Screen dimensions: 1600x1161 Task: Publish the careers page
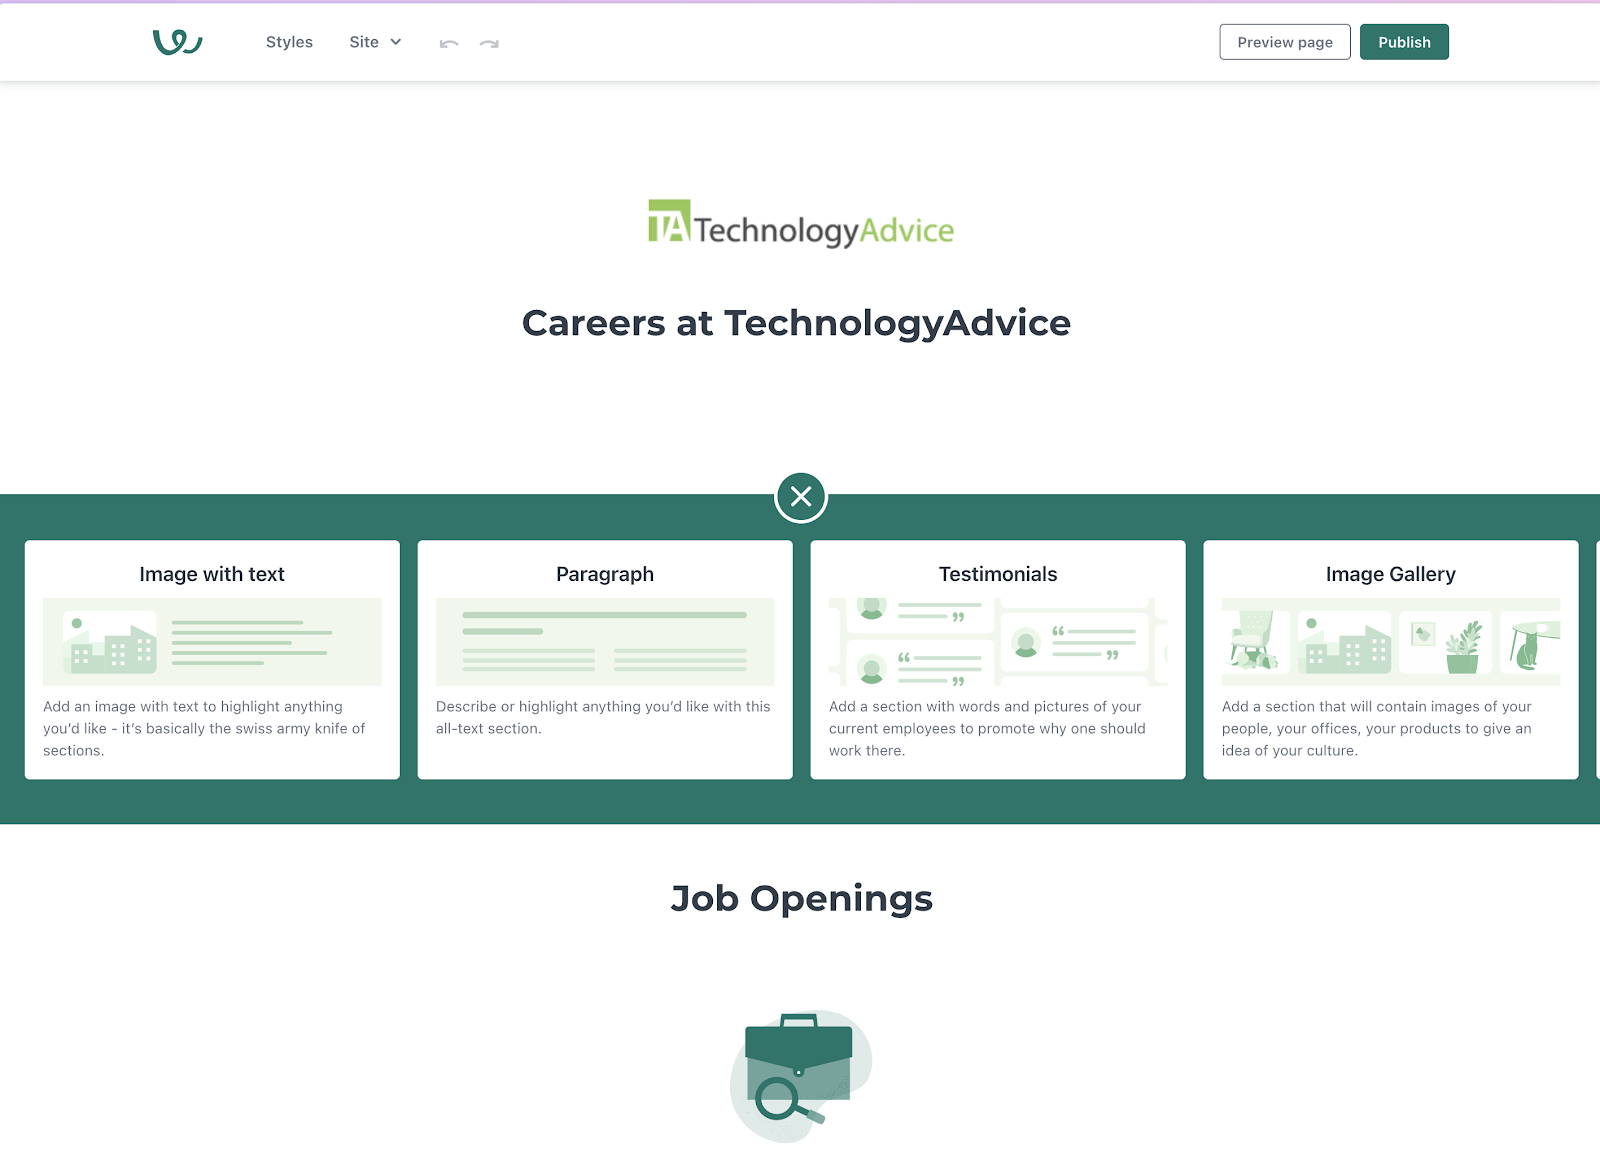tap(1404, 42)
